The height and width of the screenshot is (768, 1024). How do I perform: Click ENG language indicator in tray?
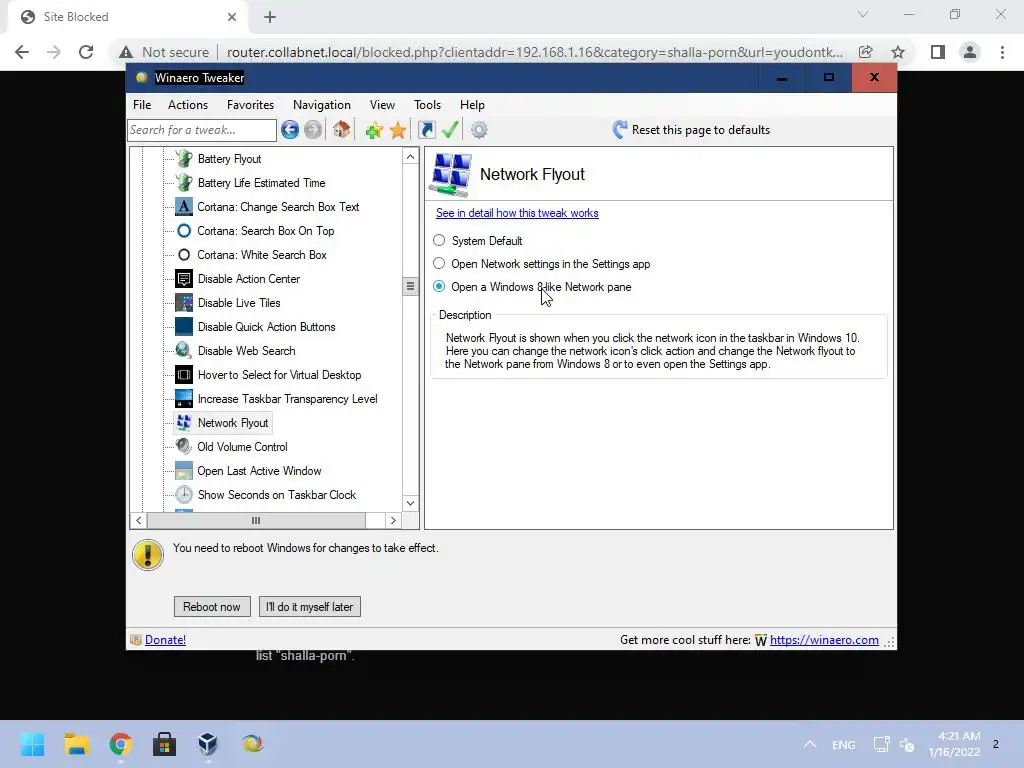click(x=844, y=744)
